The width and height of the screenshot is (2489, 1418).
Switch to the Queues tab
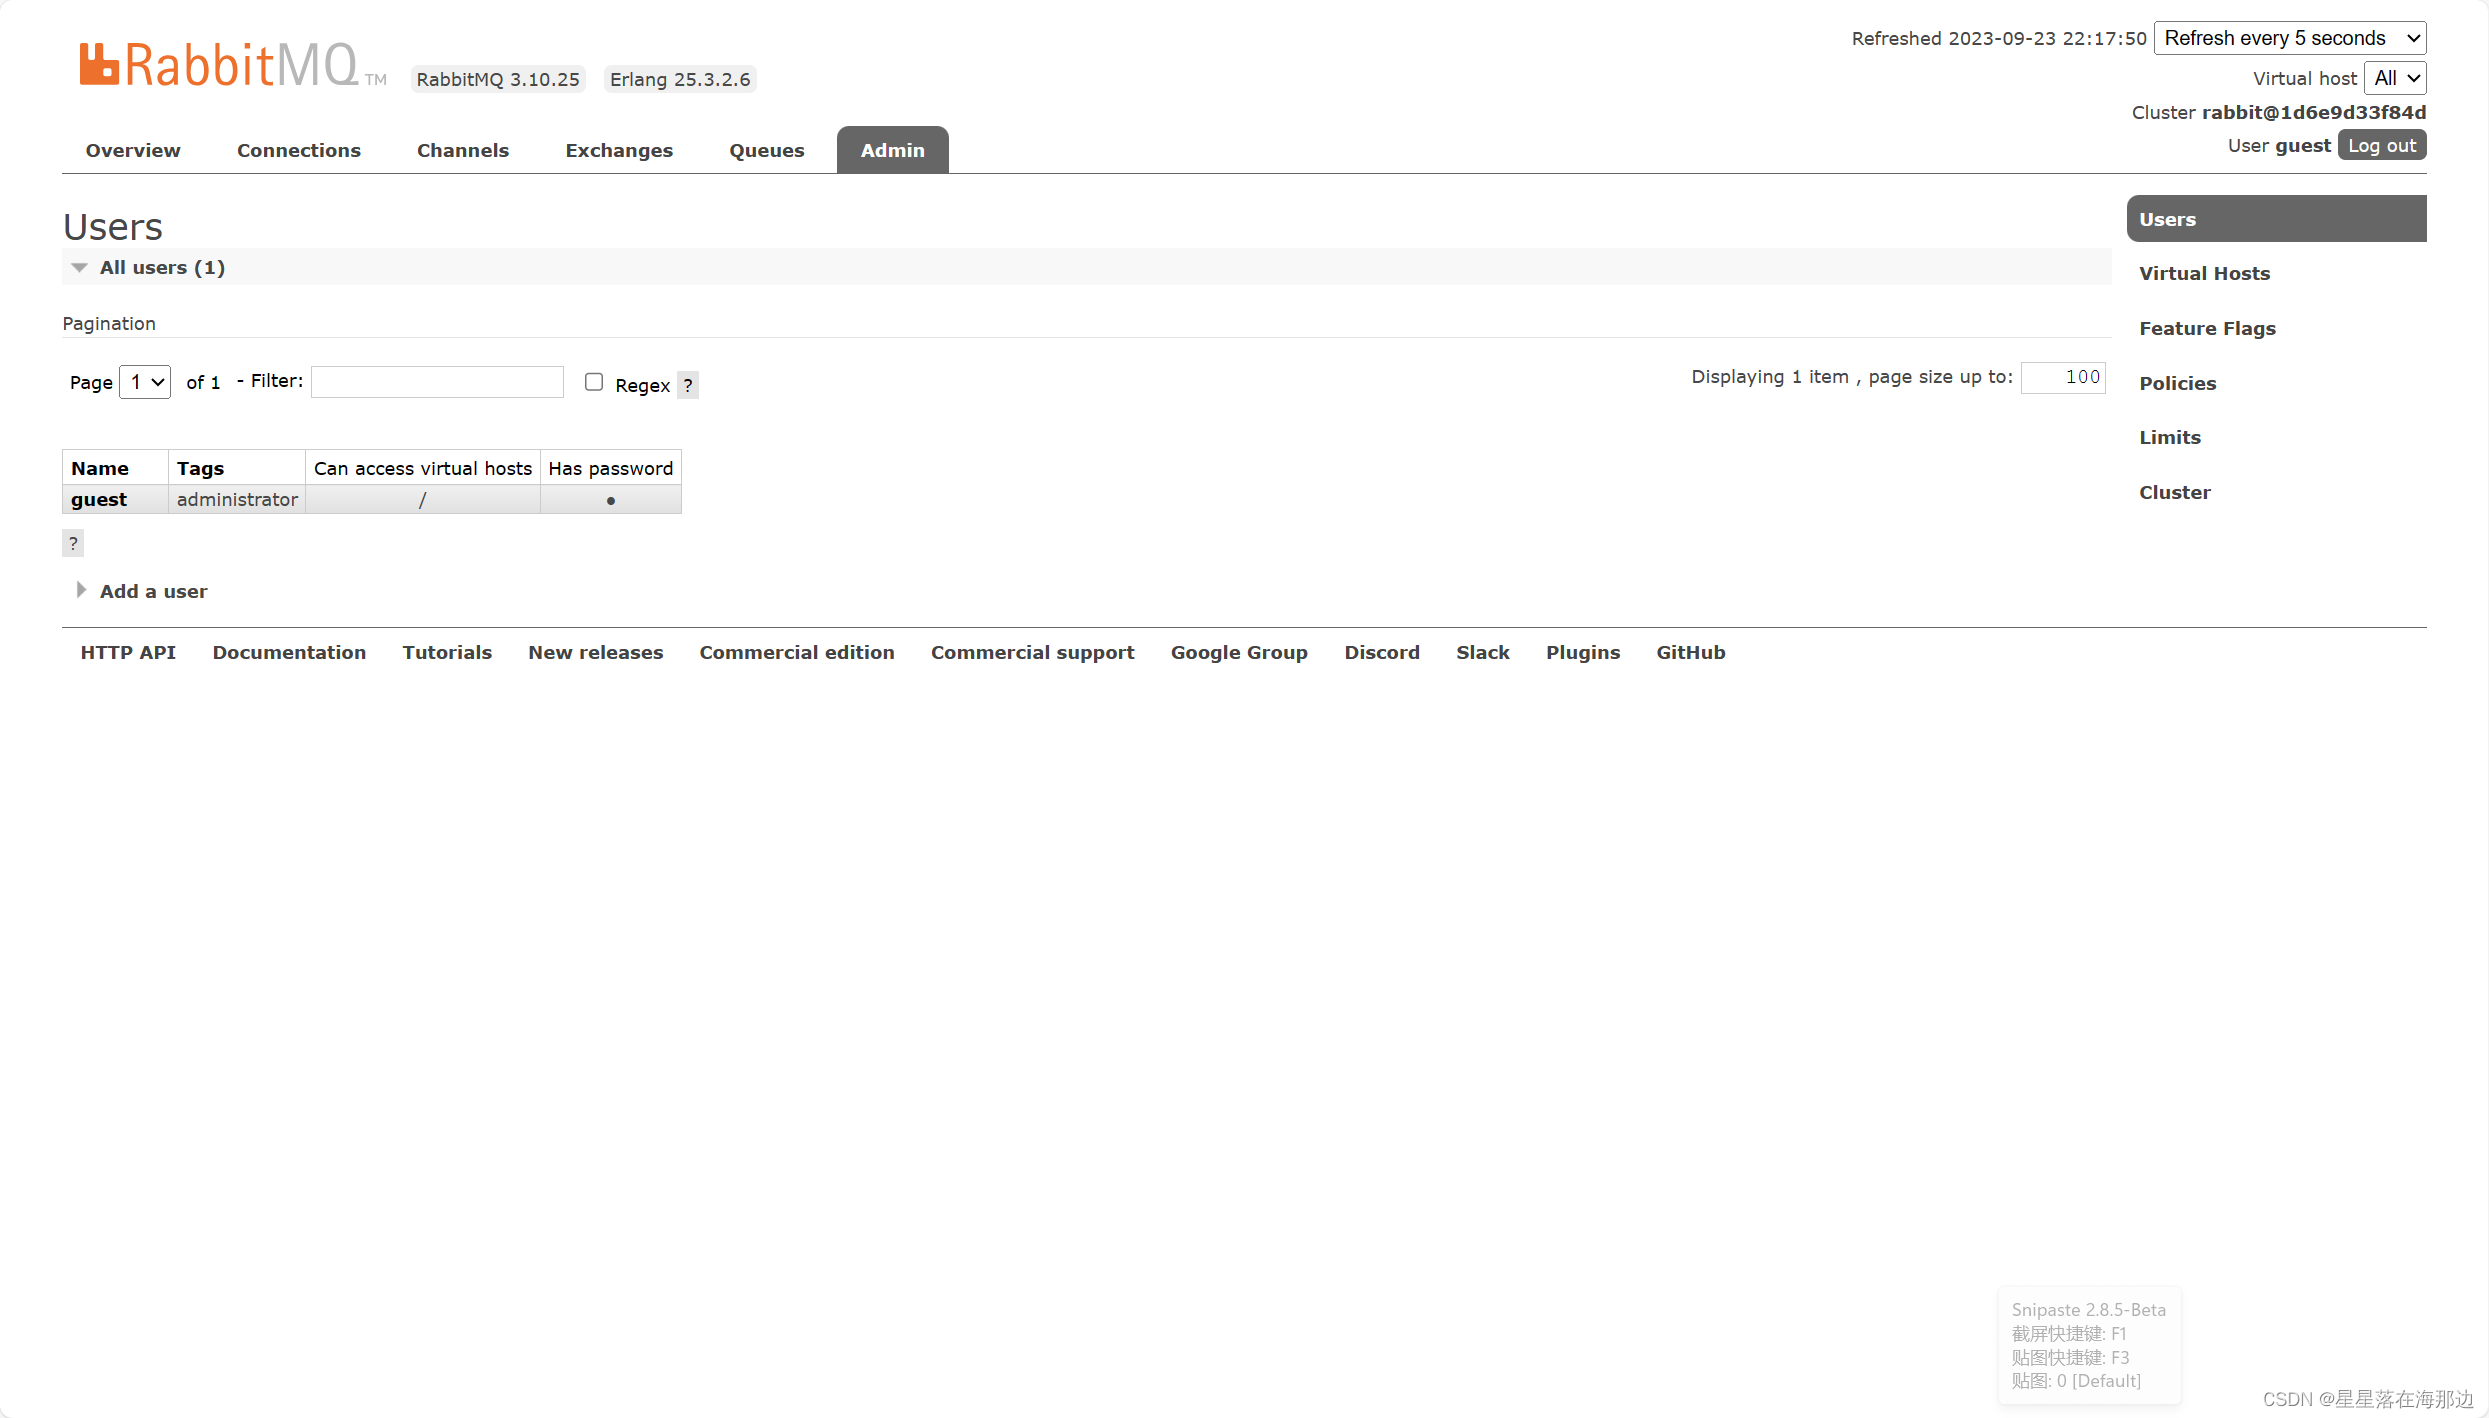767,150
